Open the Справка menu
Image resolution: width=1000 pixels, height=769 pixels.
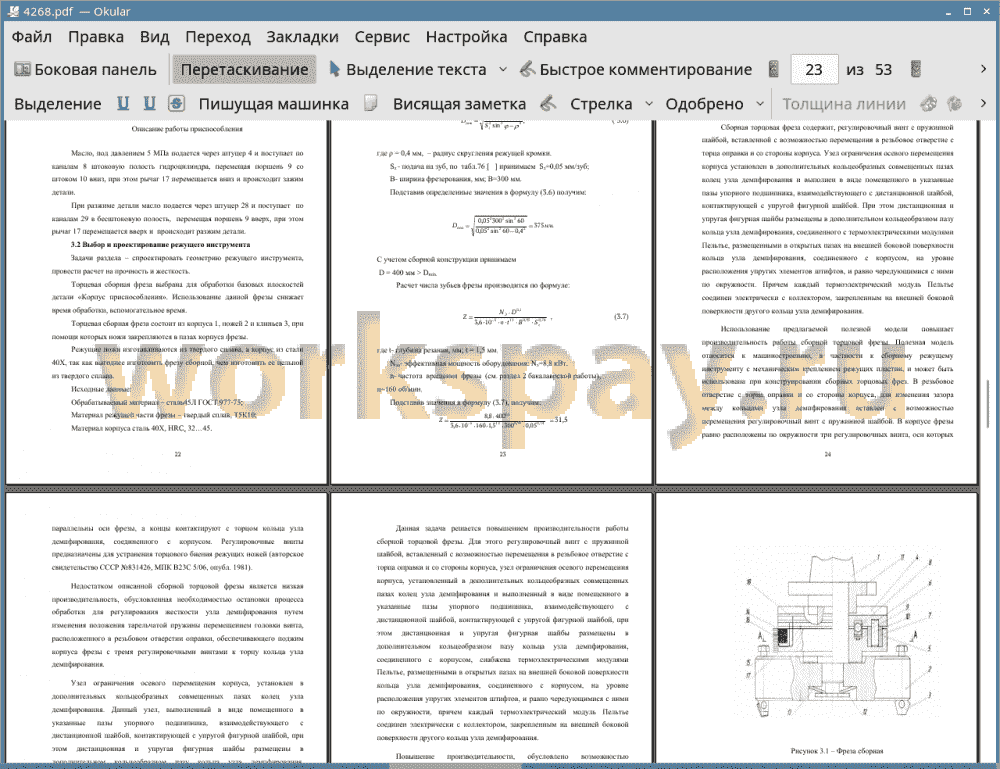(555, 37)
